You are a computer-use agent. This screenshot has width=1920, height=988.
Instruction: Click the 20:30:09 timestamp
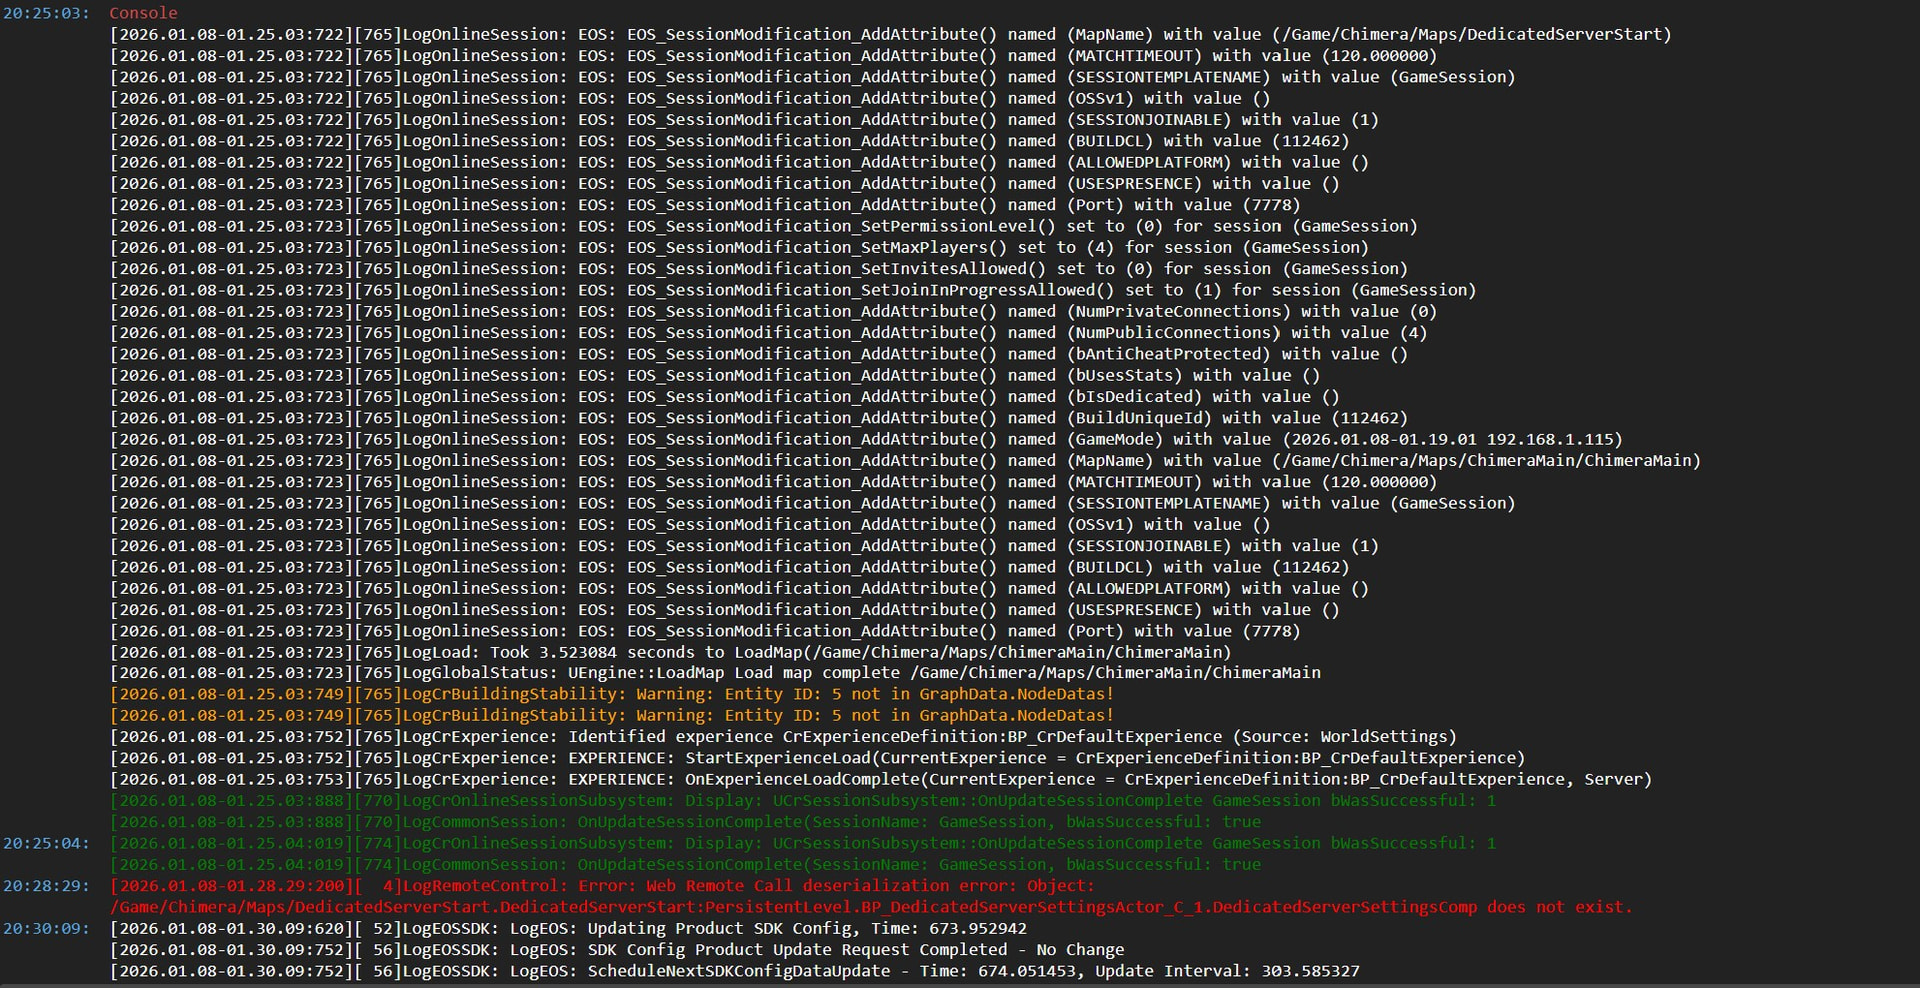(46, 929)
